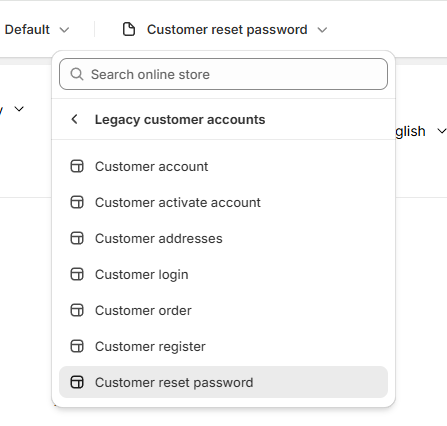447x426 pixels.
Task: Open Customer activate account template
Action: [223, 202]
